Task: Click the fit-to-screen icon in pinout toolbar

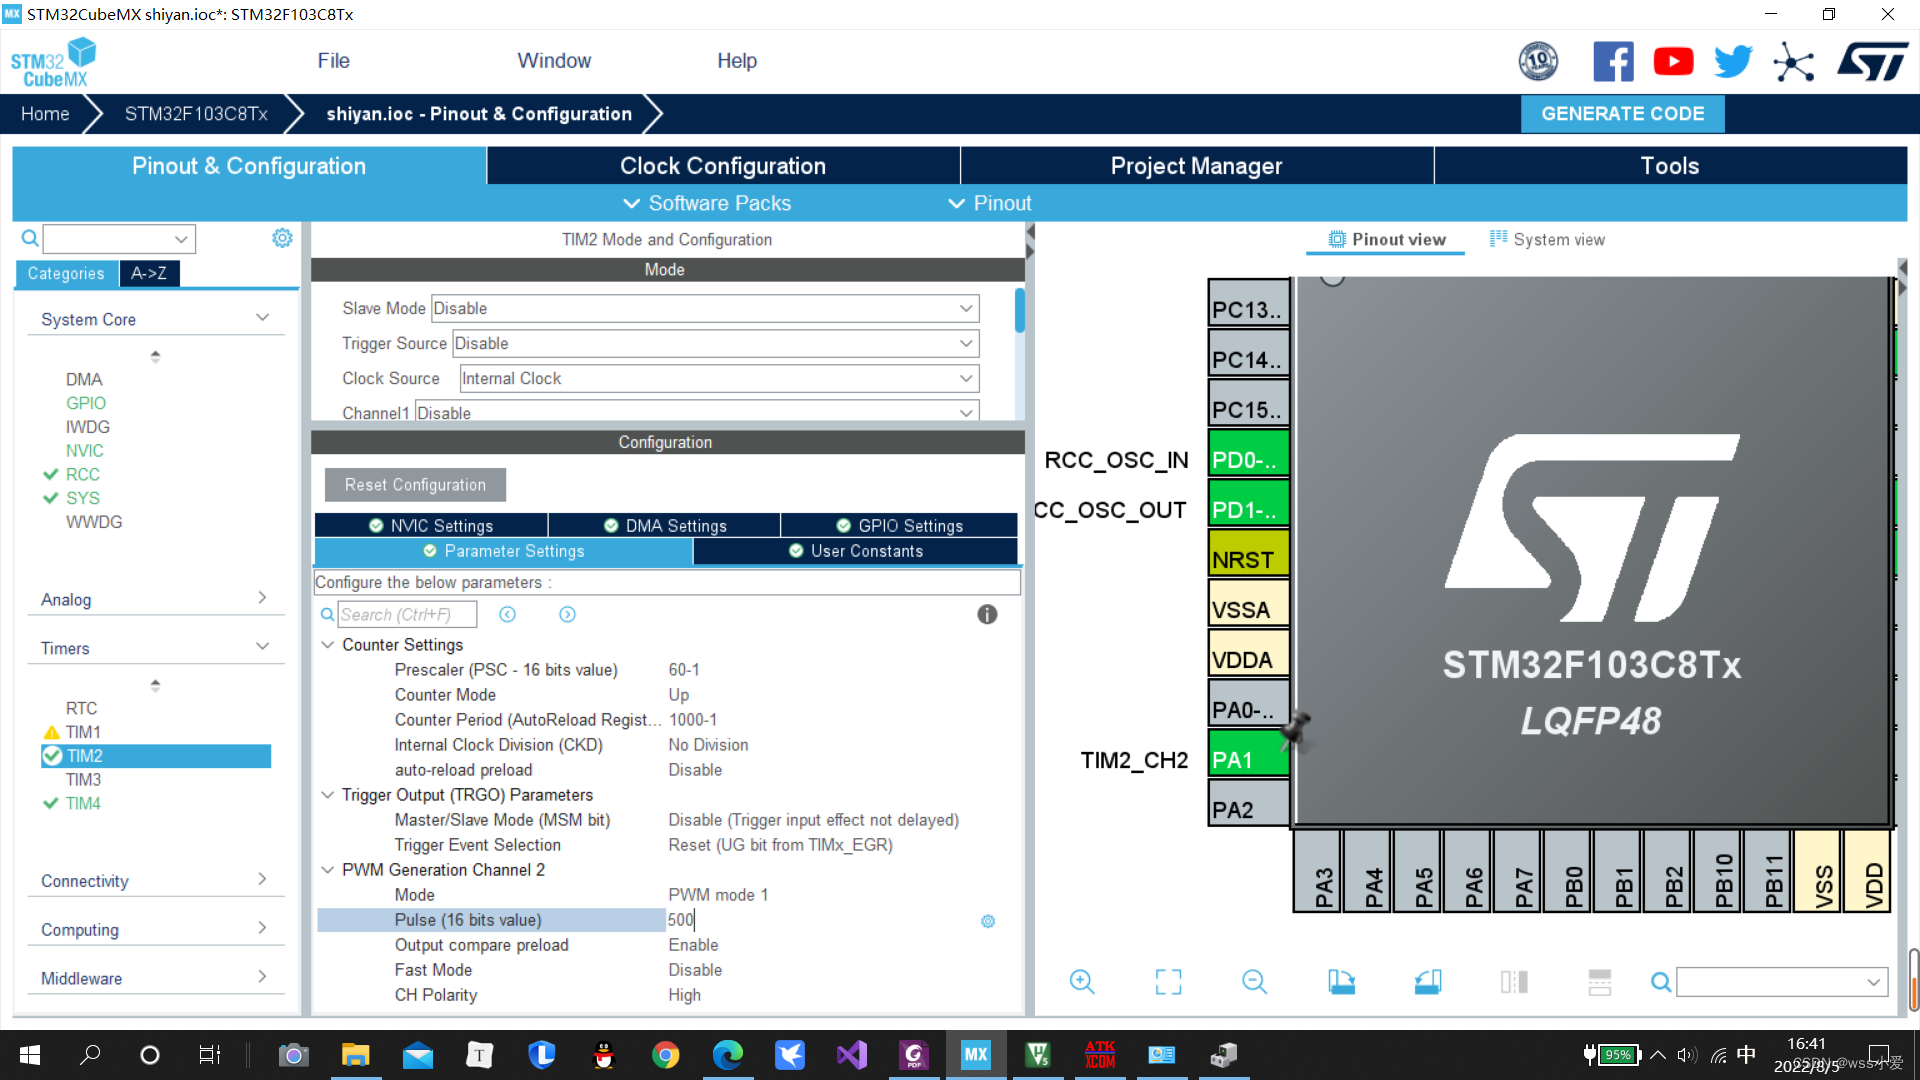Action: tap(1168, 982)
